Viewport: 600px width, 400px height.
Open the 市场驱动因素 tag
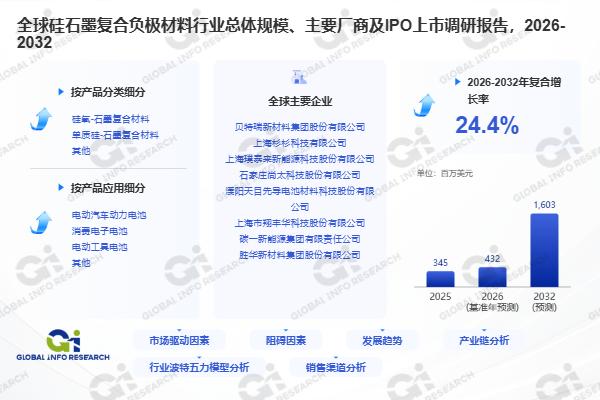click(179, 340)
